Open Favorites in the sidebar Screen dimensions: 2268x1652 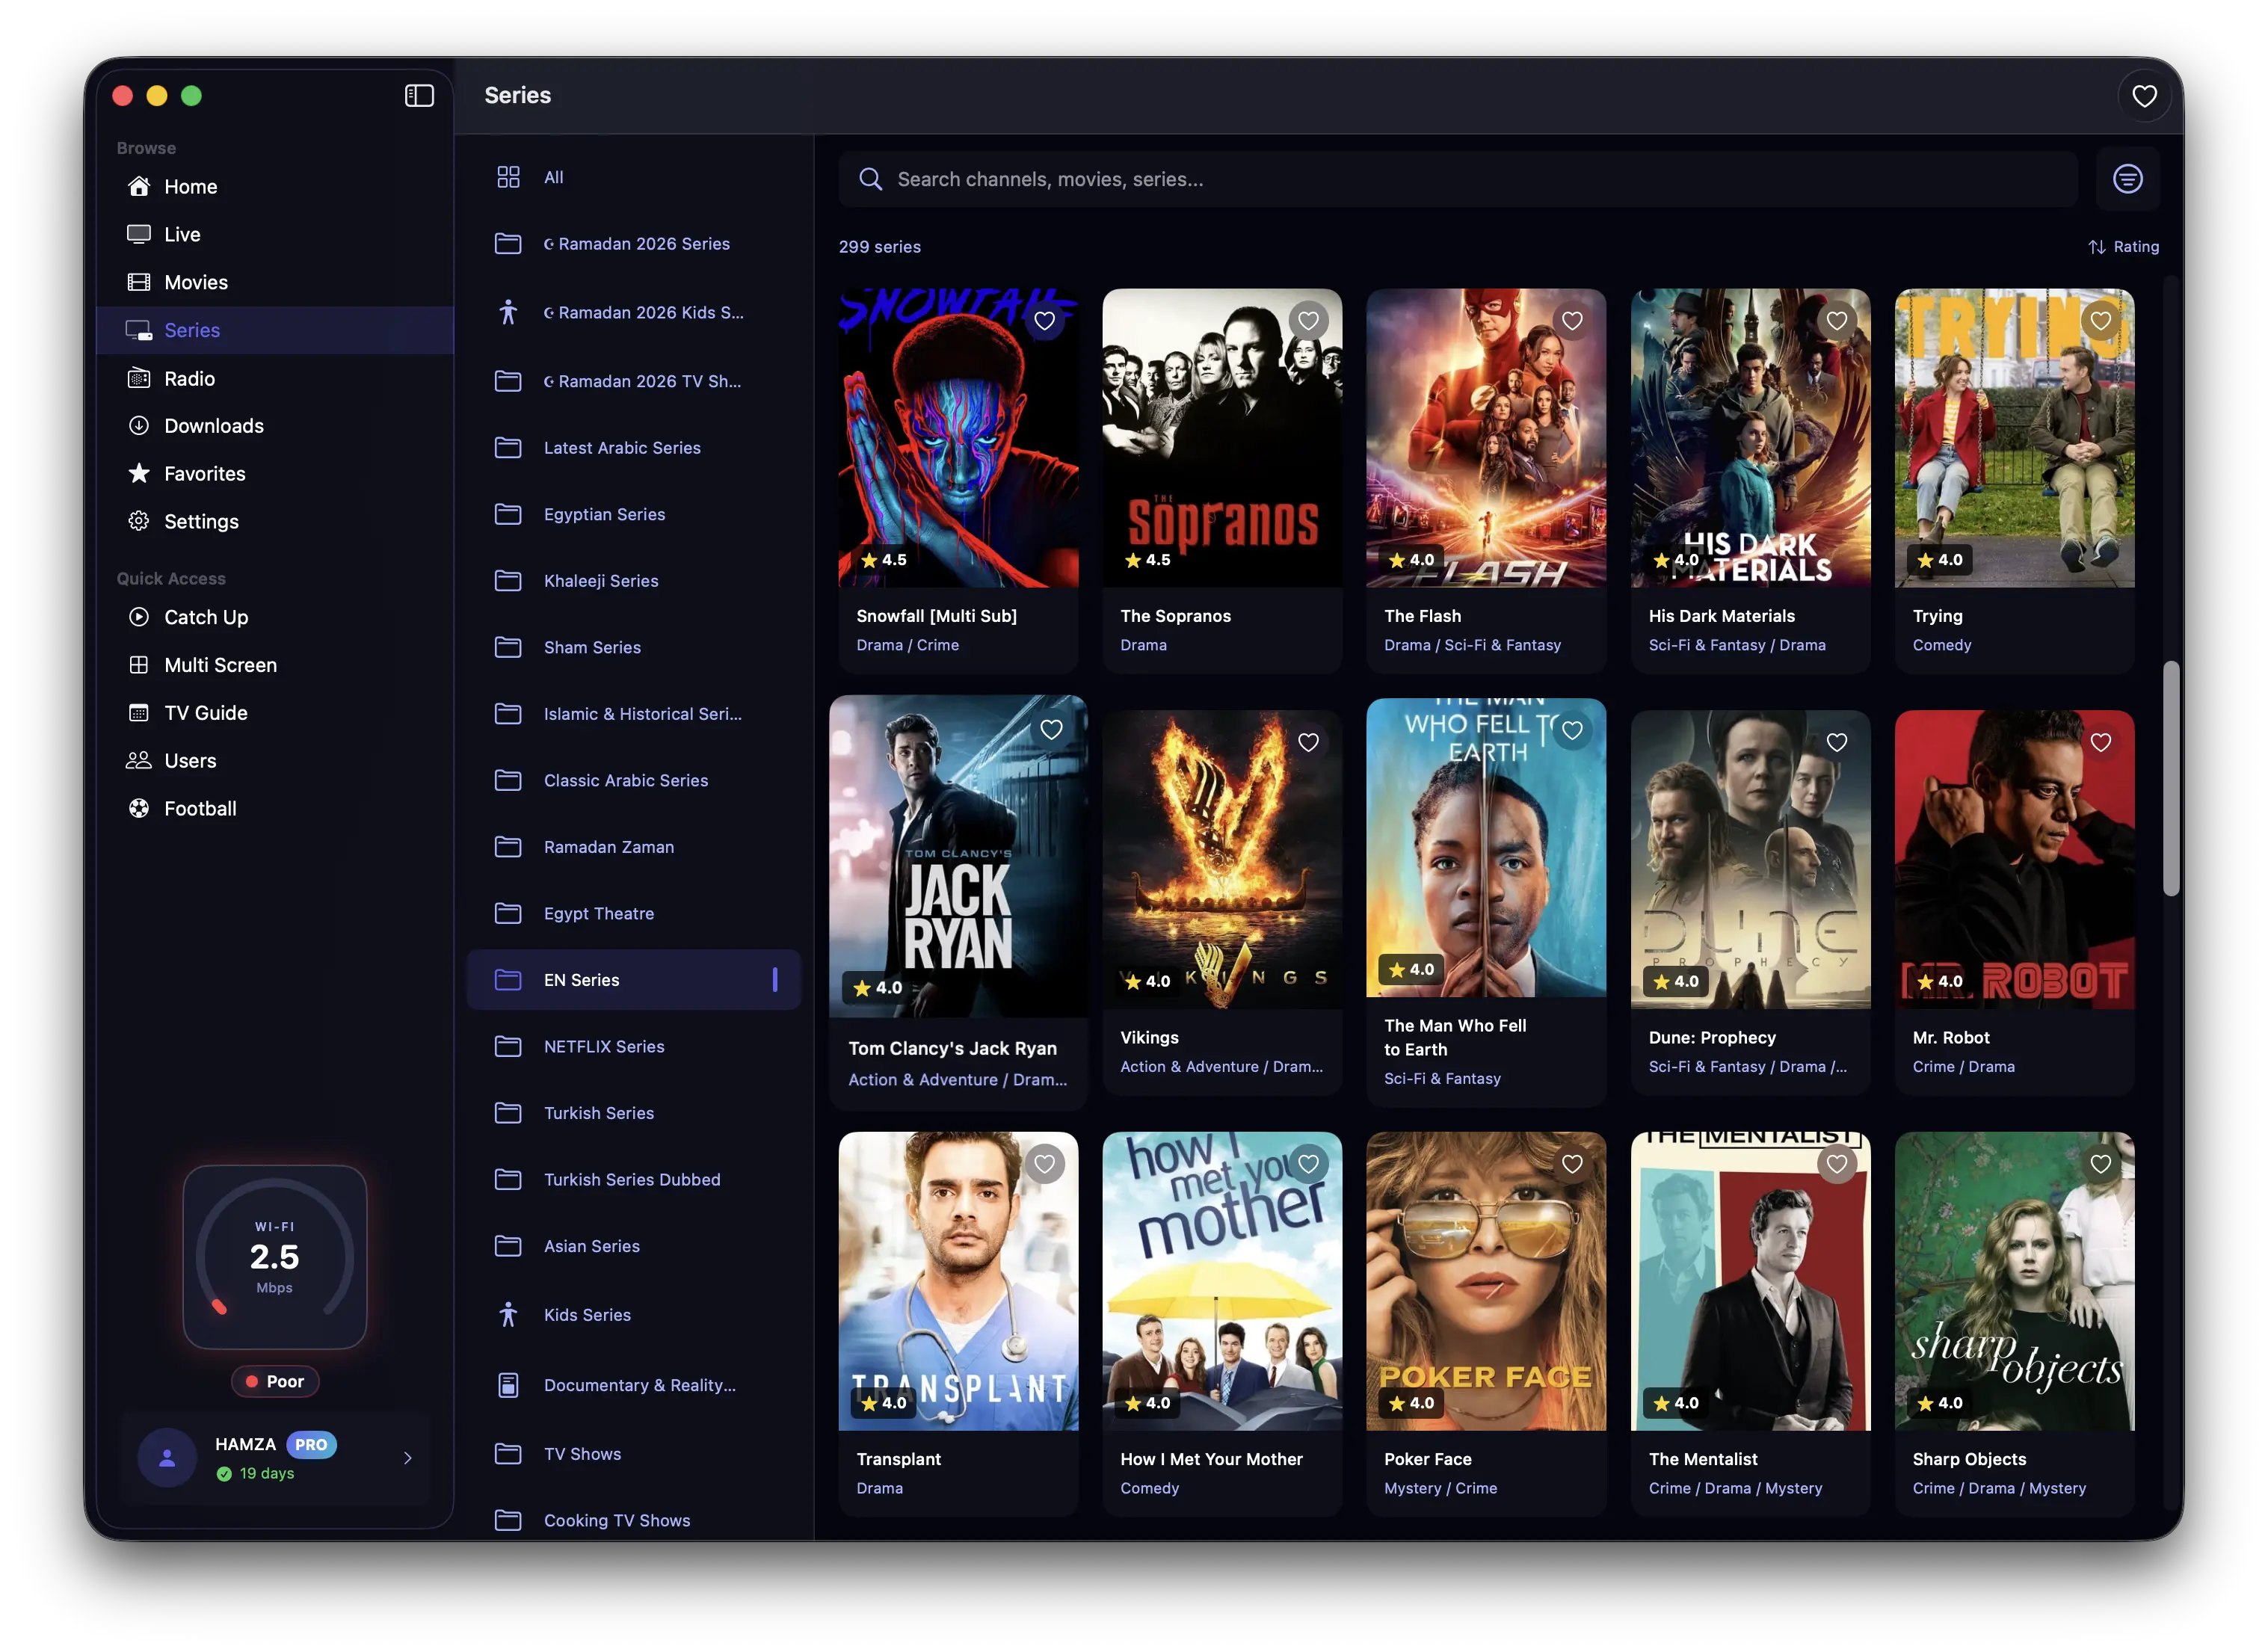coord(274,474)
